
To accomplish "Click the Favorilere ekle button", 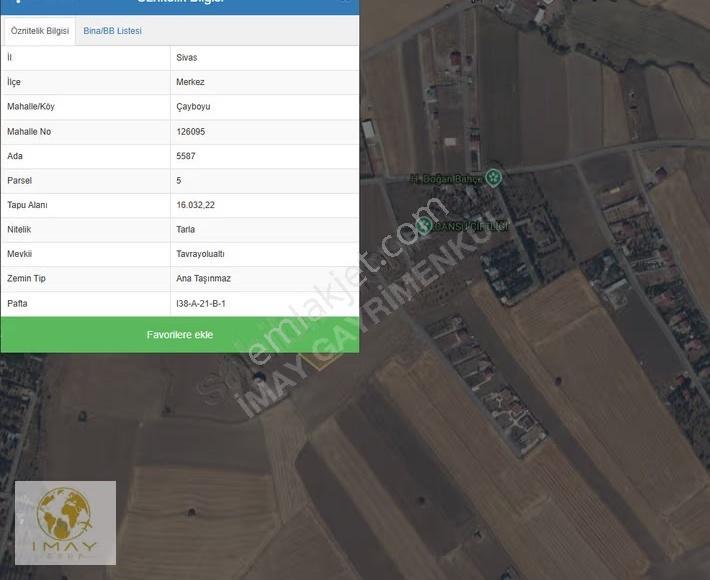I will [180, 335].
